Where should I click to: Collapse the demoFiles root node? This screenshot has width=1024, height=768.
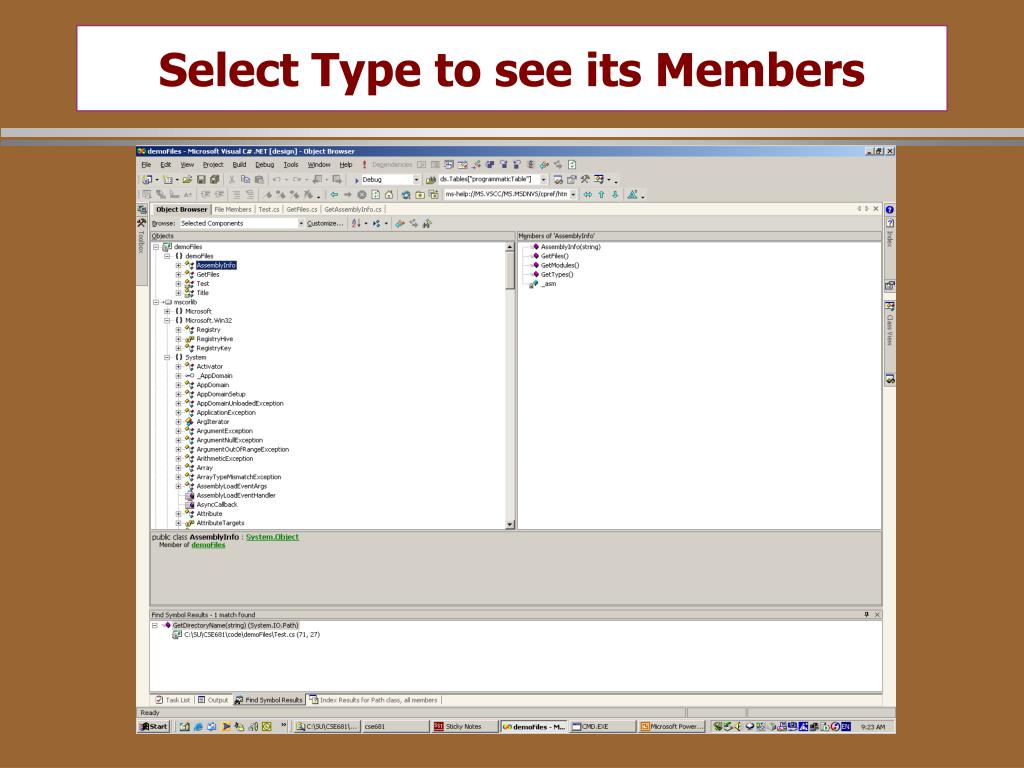pyautogui.click(x=156, y=248)
